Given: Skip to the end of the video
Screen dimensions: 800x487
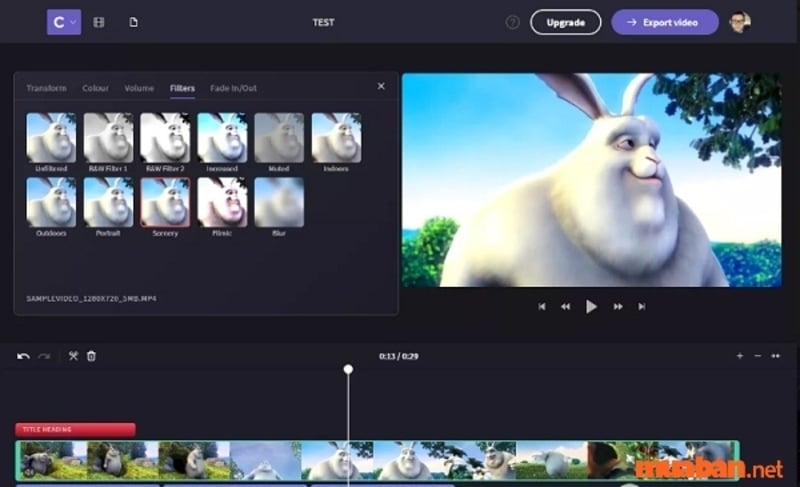Looking at the screenshot, I should (x=641, y=306).
